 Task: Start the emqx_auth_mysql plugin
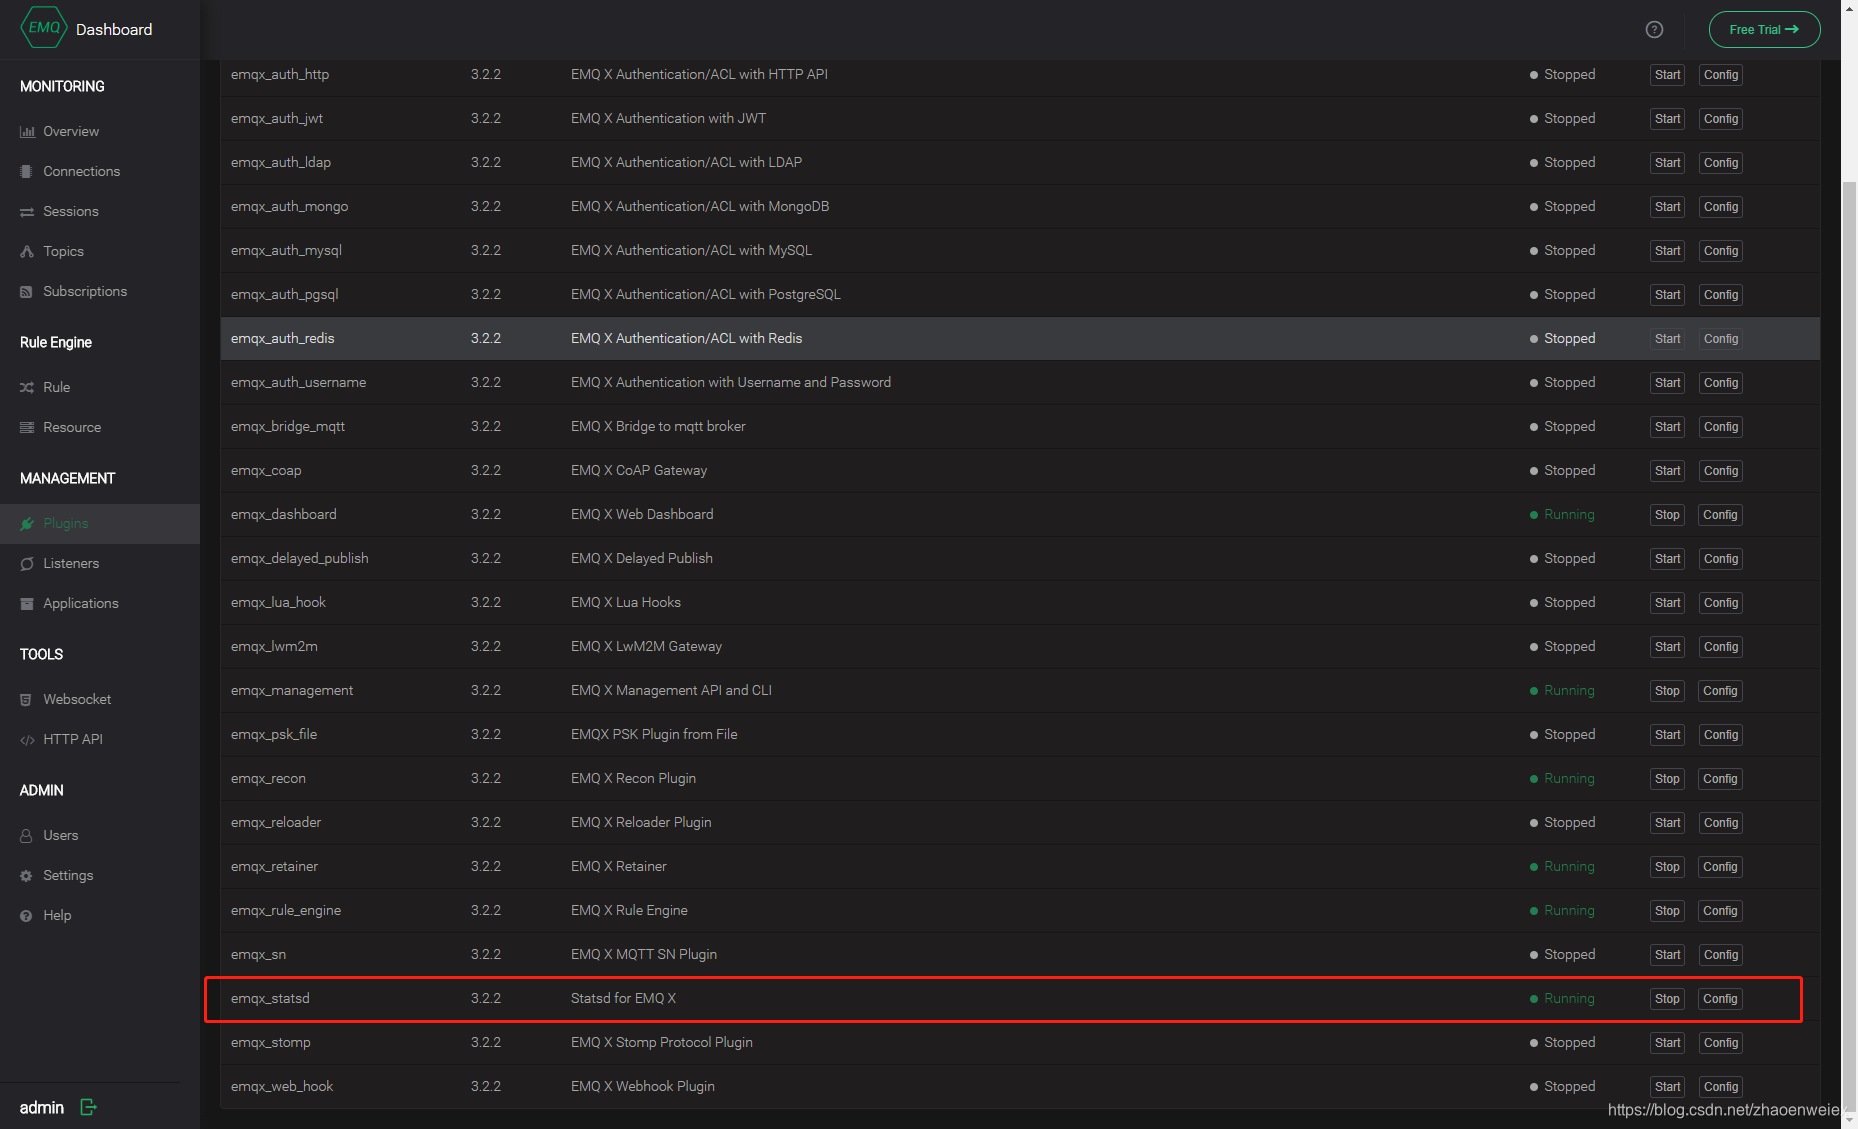point(1667,251)
